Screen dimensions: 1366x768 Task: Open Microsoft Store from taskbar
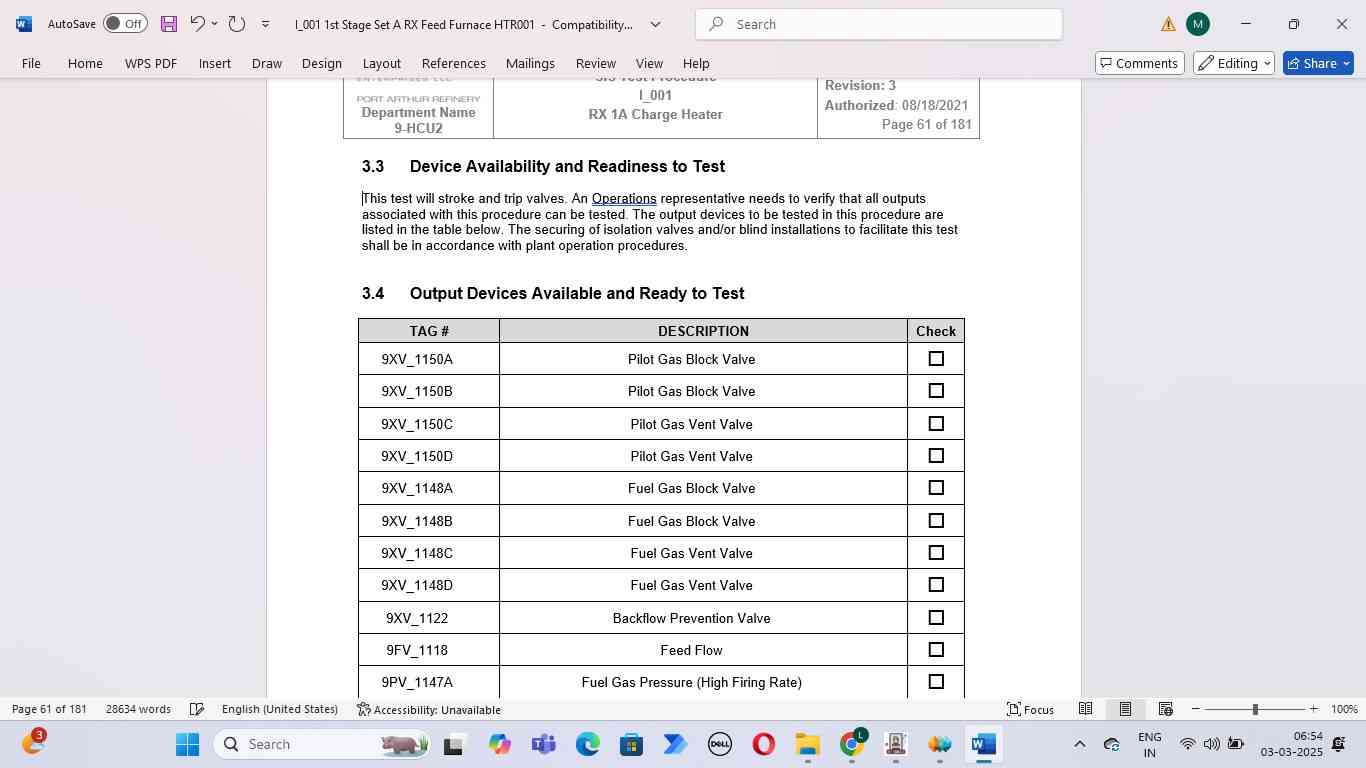[x=631, y=744]
